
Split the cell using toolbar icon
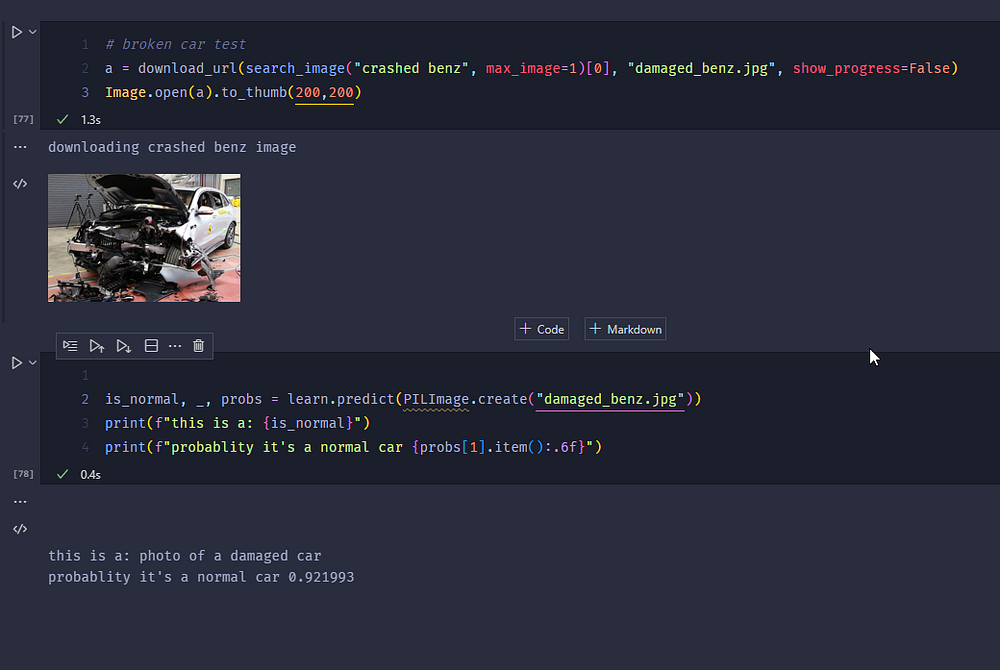pyautogui.click(x=151, y=346)
